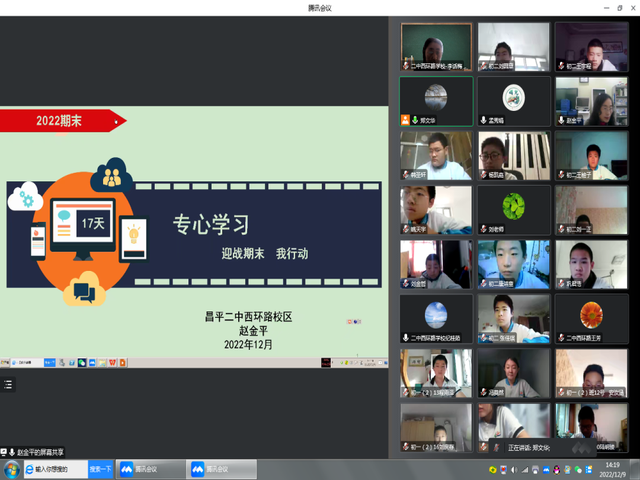Screen dimensions: 640x480
Task: Click yellow-green round icon in system tray
Action: coord(493,470)
